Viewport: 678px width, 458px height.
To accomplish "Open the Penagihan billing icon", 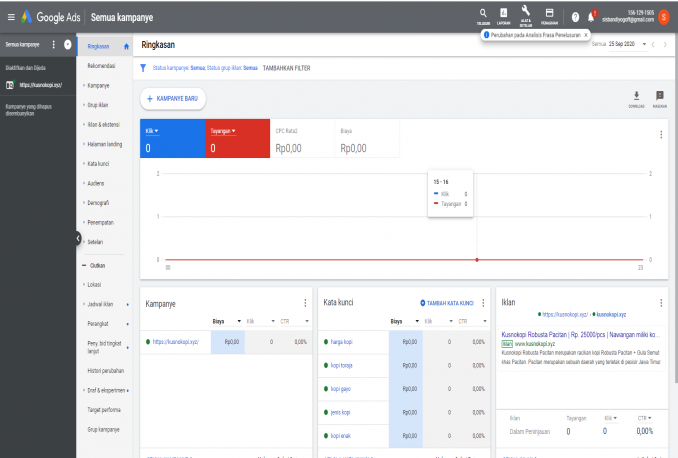I will coord(549,14).
